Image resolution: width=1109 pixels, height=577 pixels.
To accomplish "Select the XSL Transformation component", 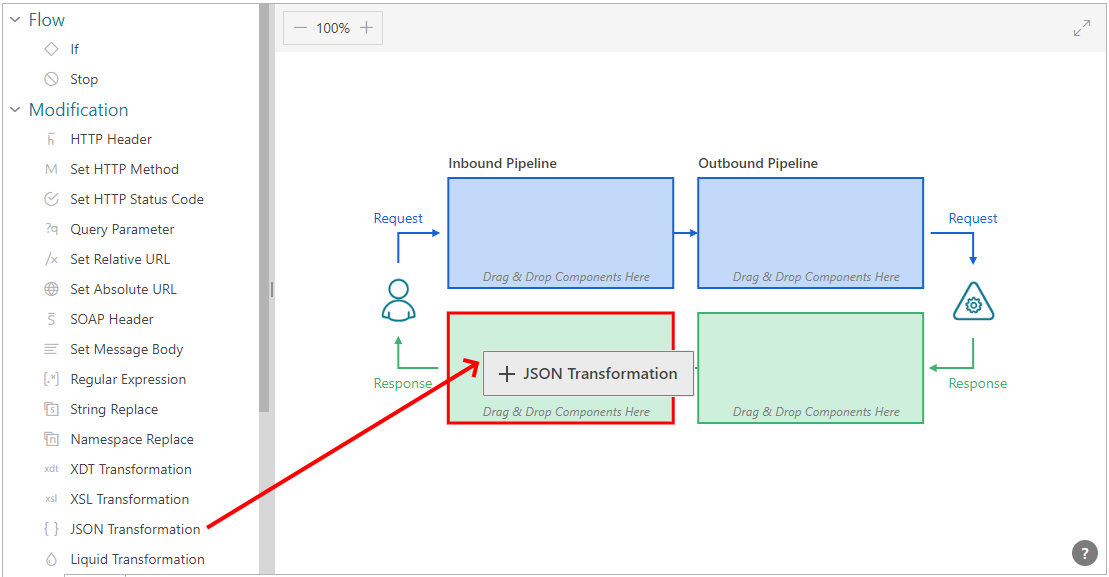I will pyautogui.click(x=129, y=499).
